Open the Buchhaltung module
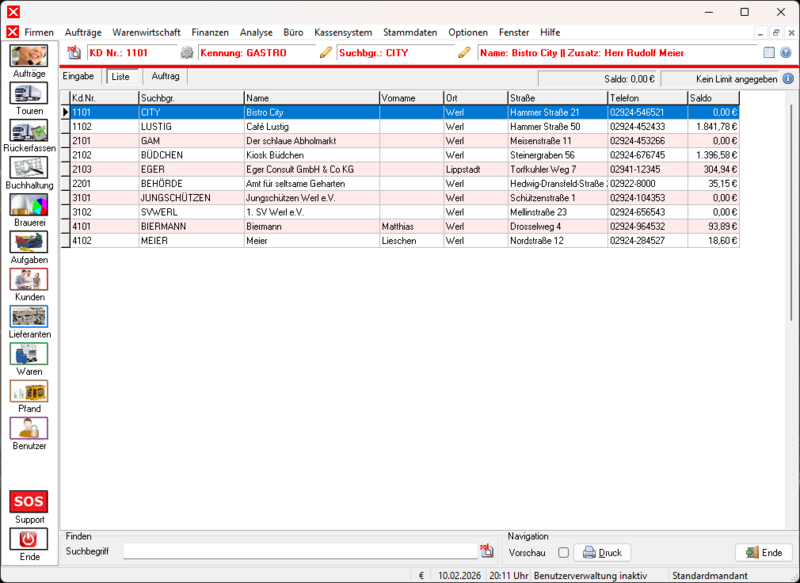Image resolution: width=800 pixels, height=583 pixels. click(x=28, y=168)
